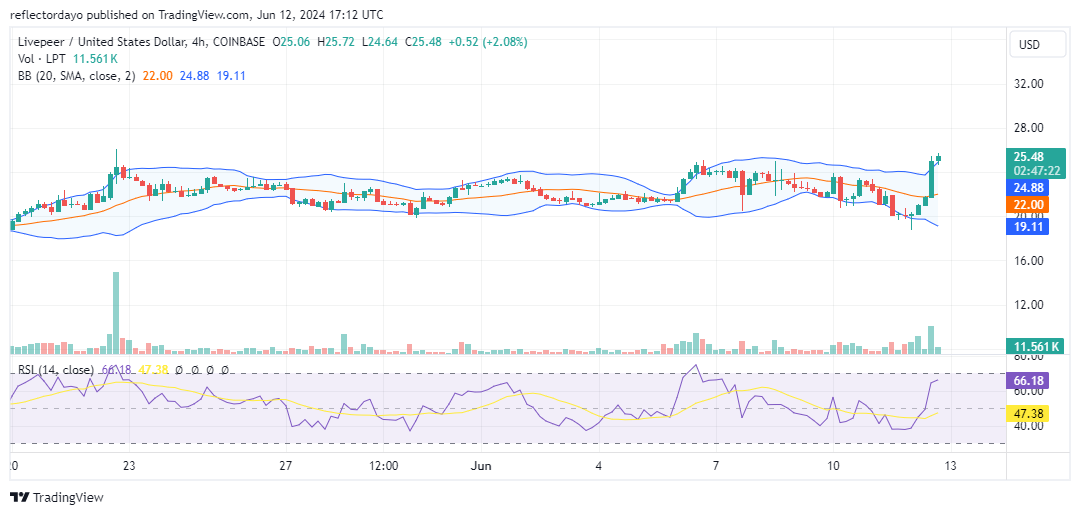Image resolution: width=1080 pixels, height=515 pixels.
Task: Click the tallest volume bar near May 23
Action: click(x=116, y=313)
